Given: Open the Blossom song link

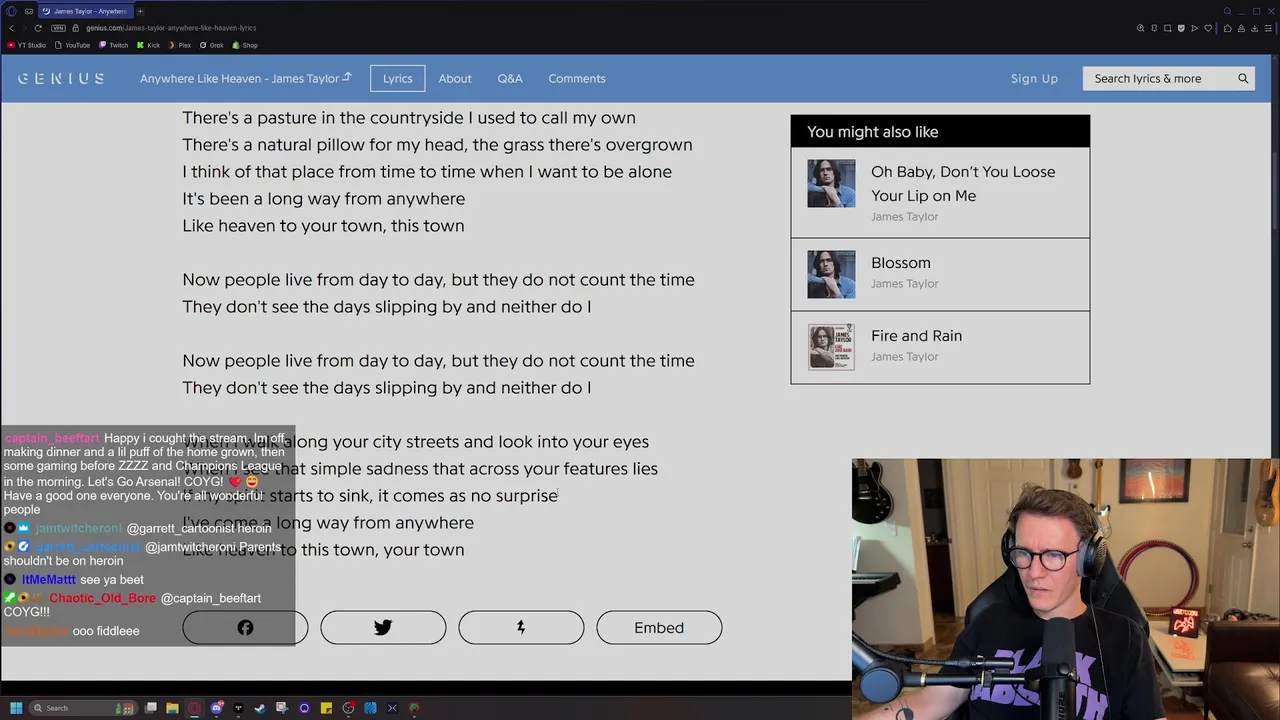Looking at the screenshot, I should click(x=901, y=263).
